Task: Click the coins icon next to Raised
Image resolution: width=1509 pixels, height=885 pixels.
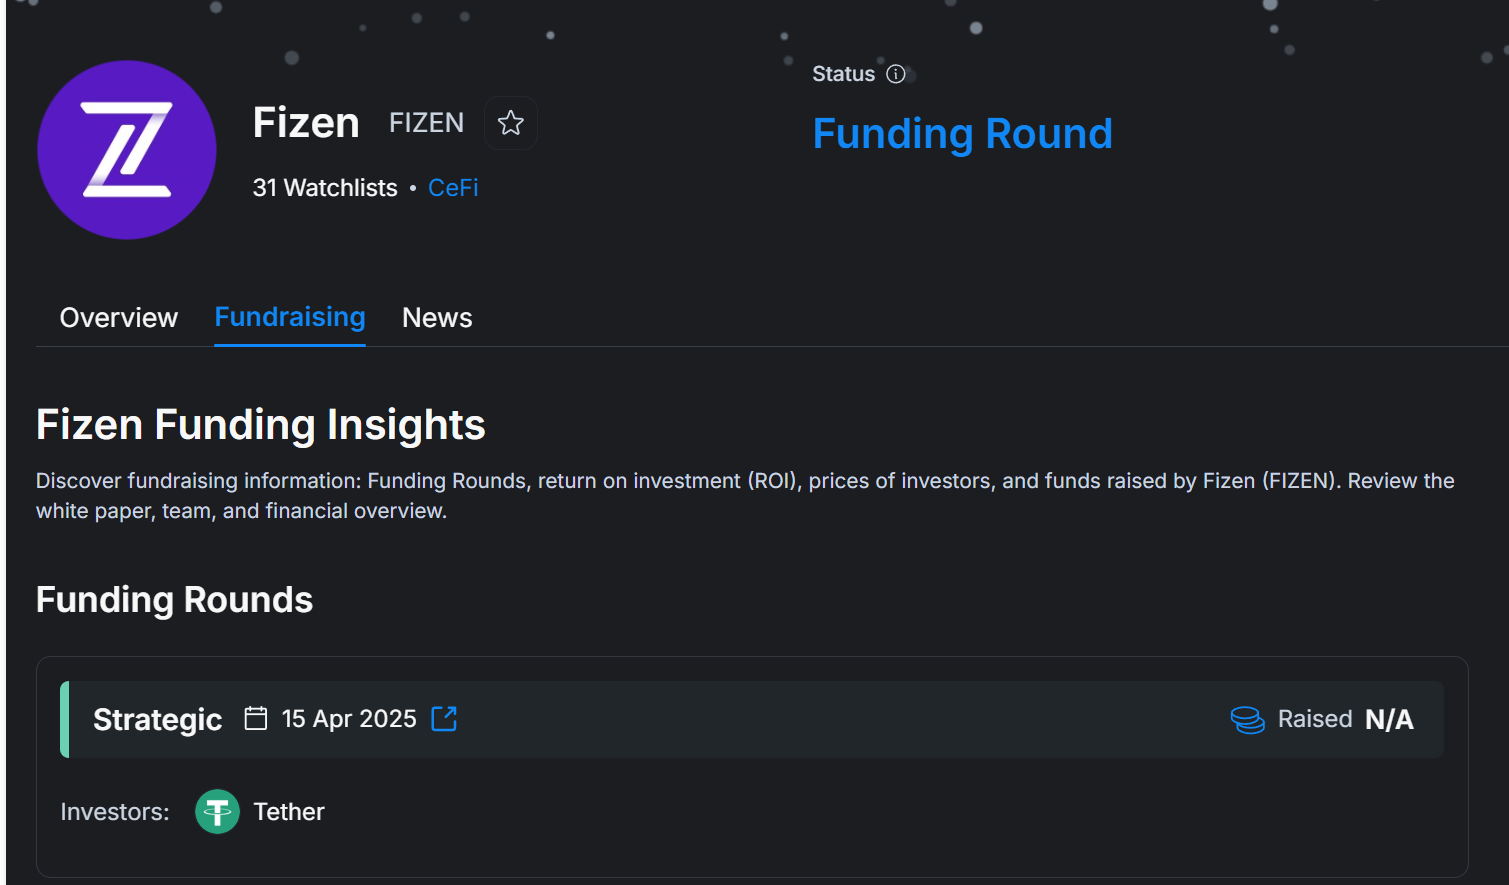Action: [1247, 720]
